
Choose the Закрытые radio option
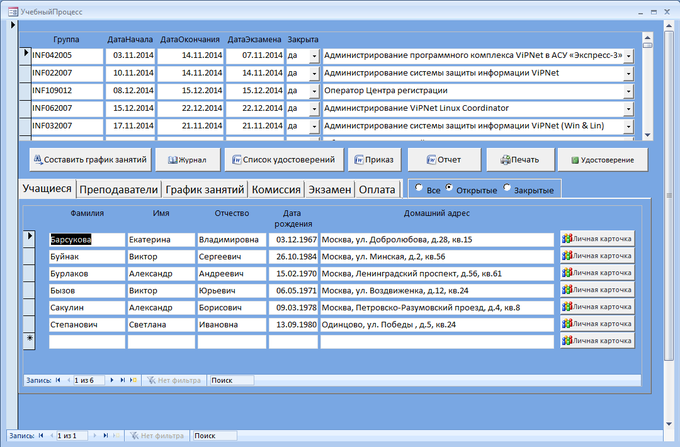click(x=507, y=188)
